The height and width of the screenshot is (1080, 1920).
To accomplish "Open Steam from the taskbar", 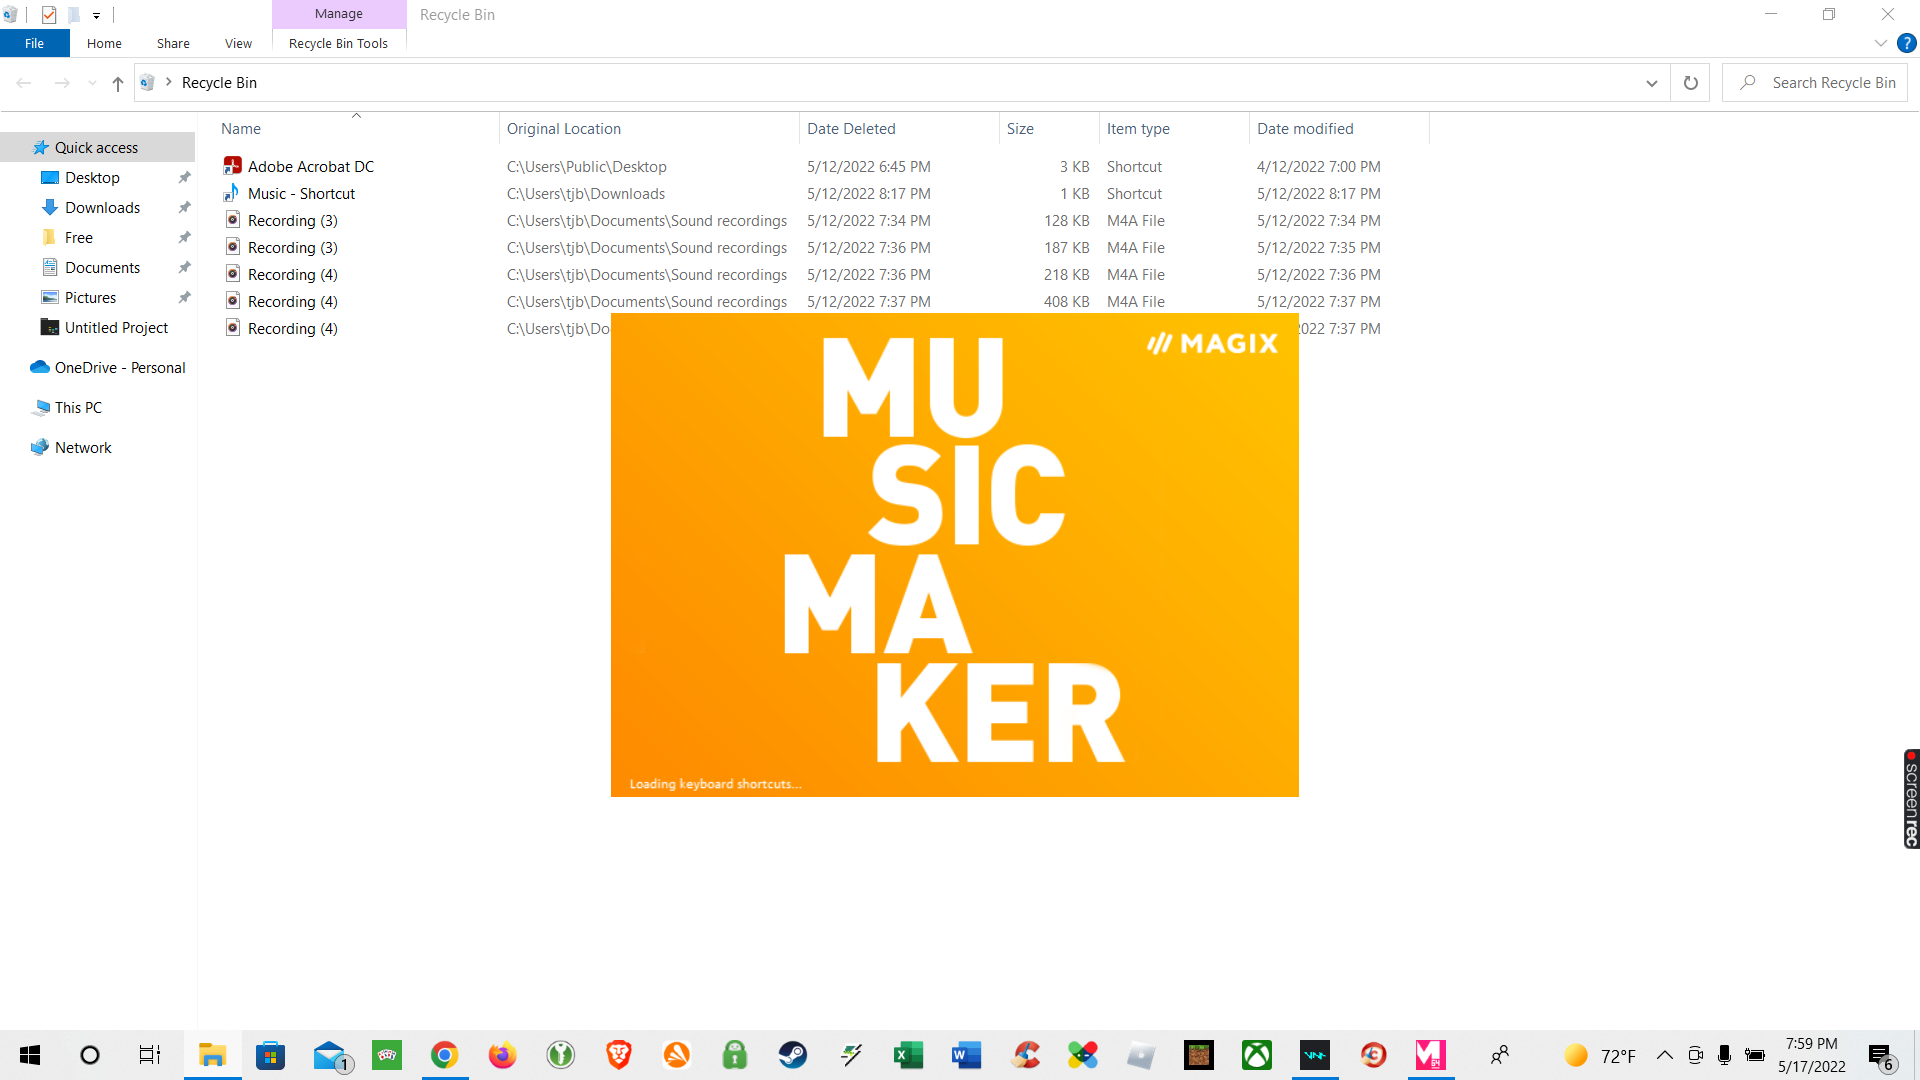I will (793, 1055).
